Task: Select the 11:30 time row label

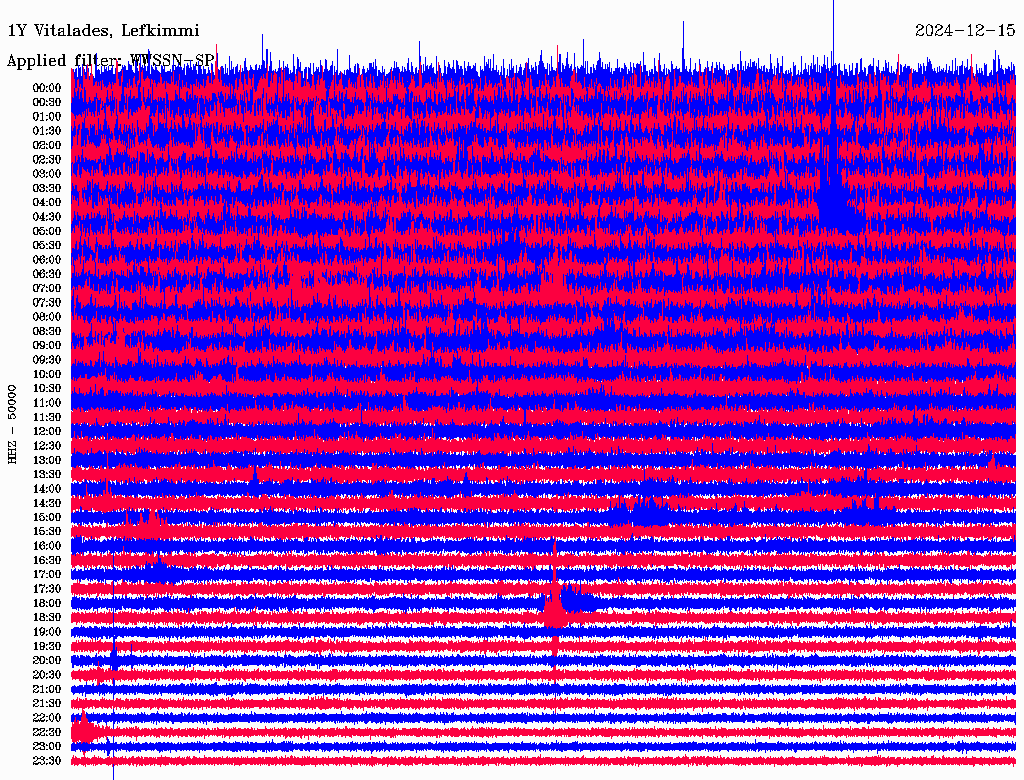Action: [47, 417]
